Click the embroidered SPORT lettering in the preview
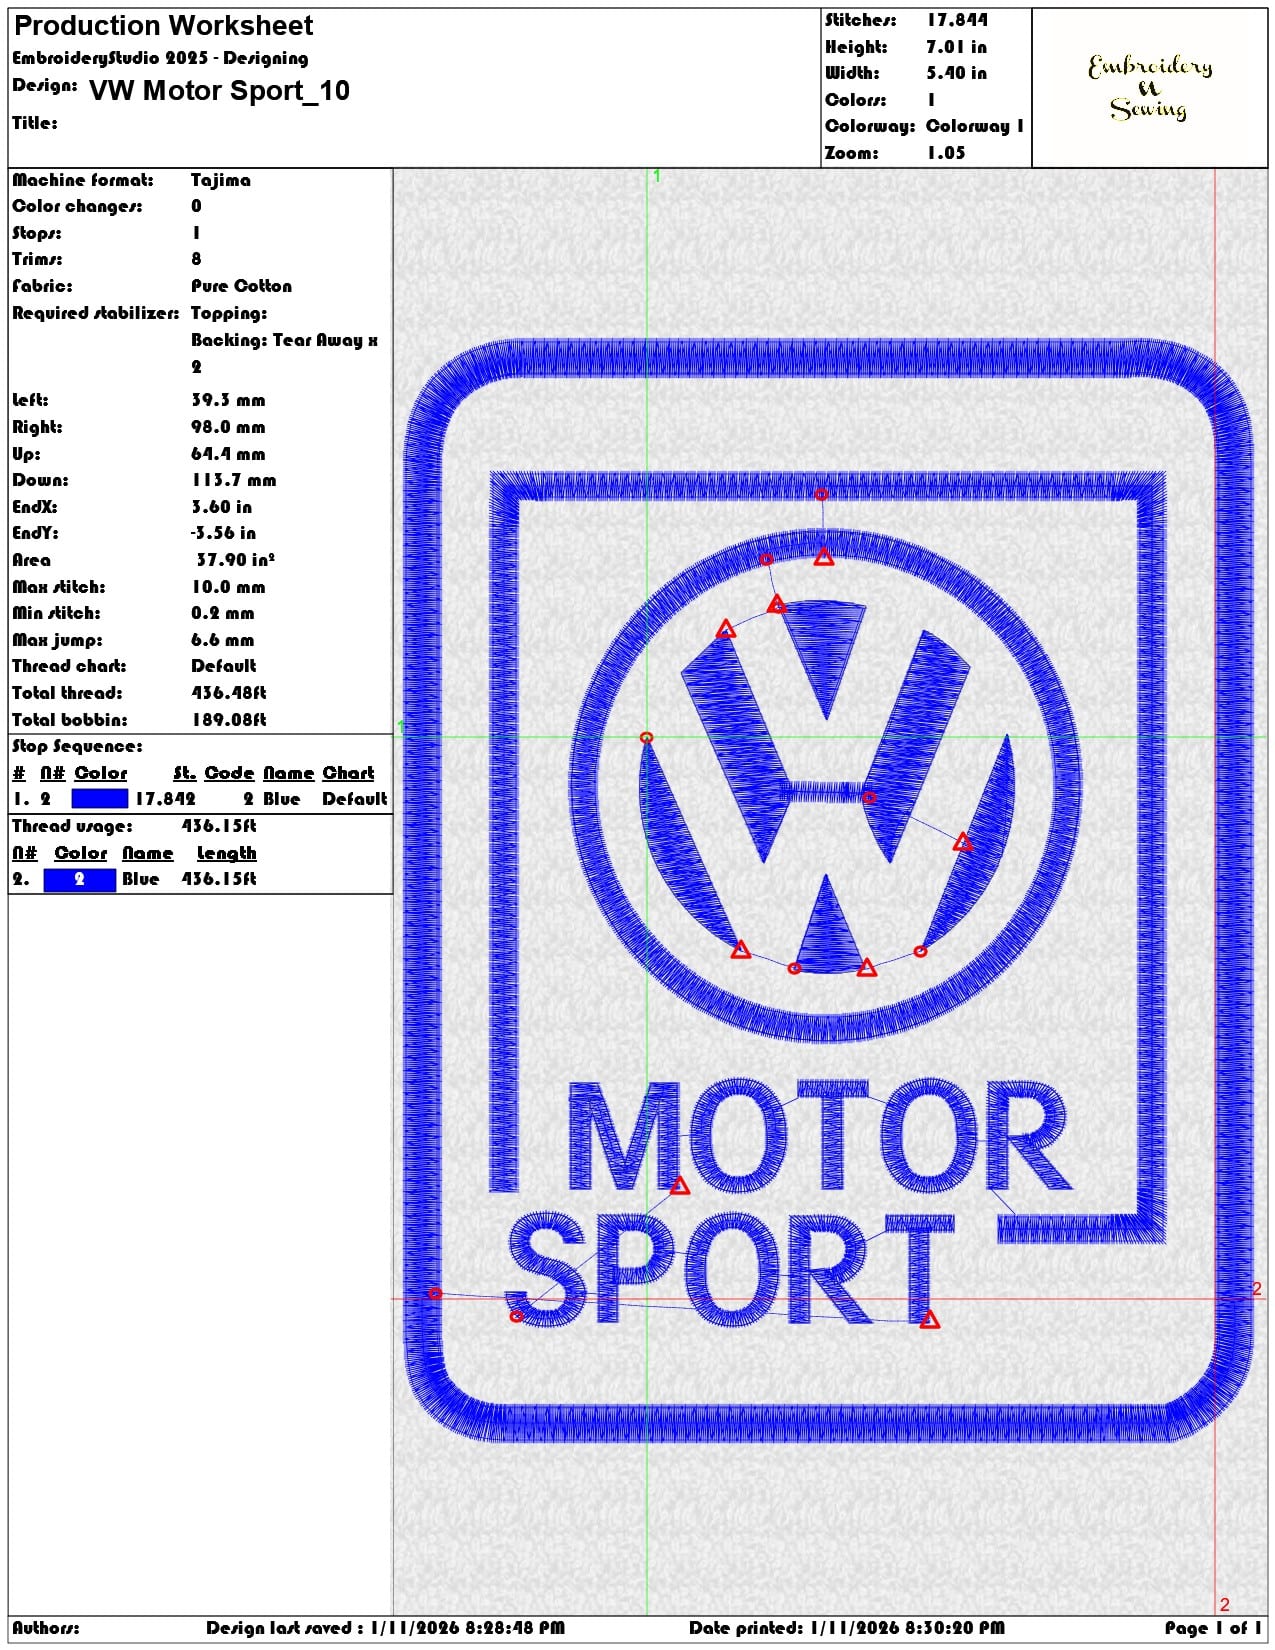Screen dimensions: 1275x1650 click(x=730, y=1270)
